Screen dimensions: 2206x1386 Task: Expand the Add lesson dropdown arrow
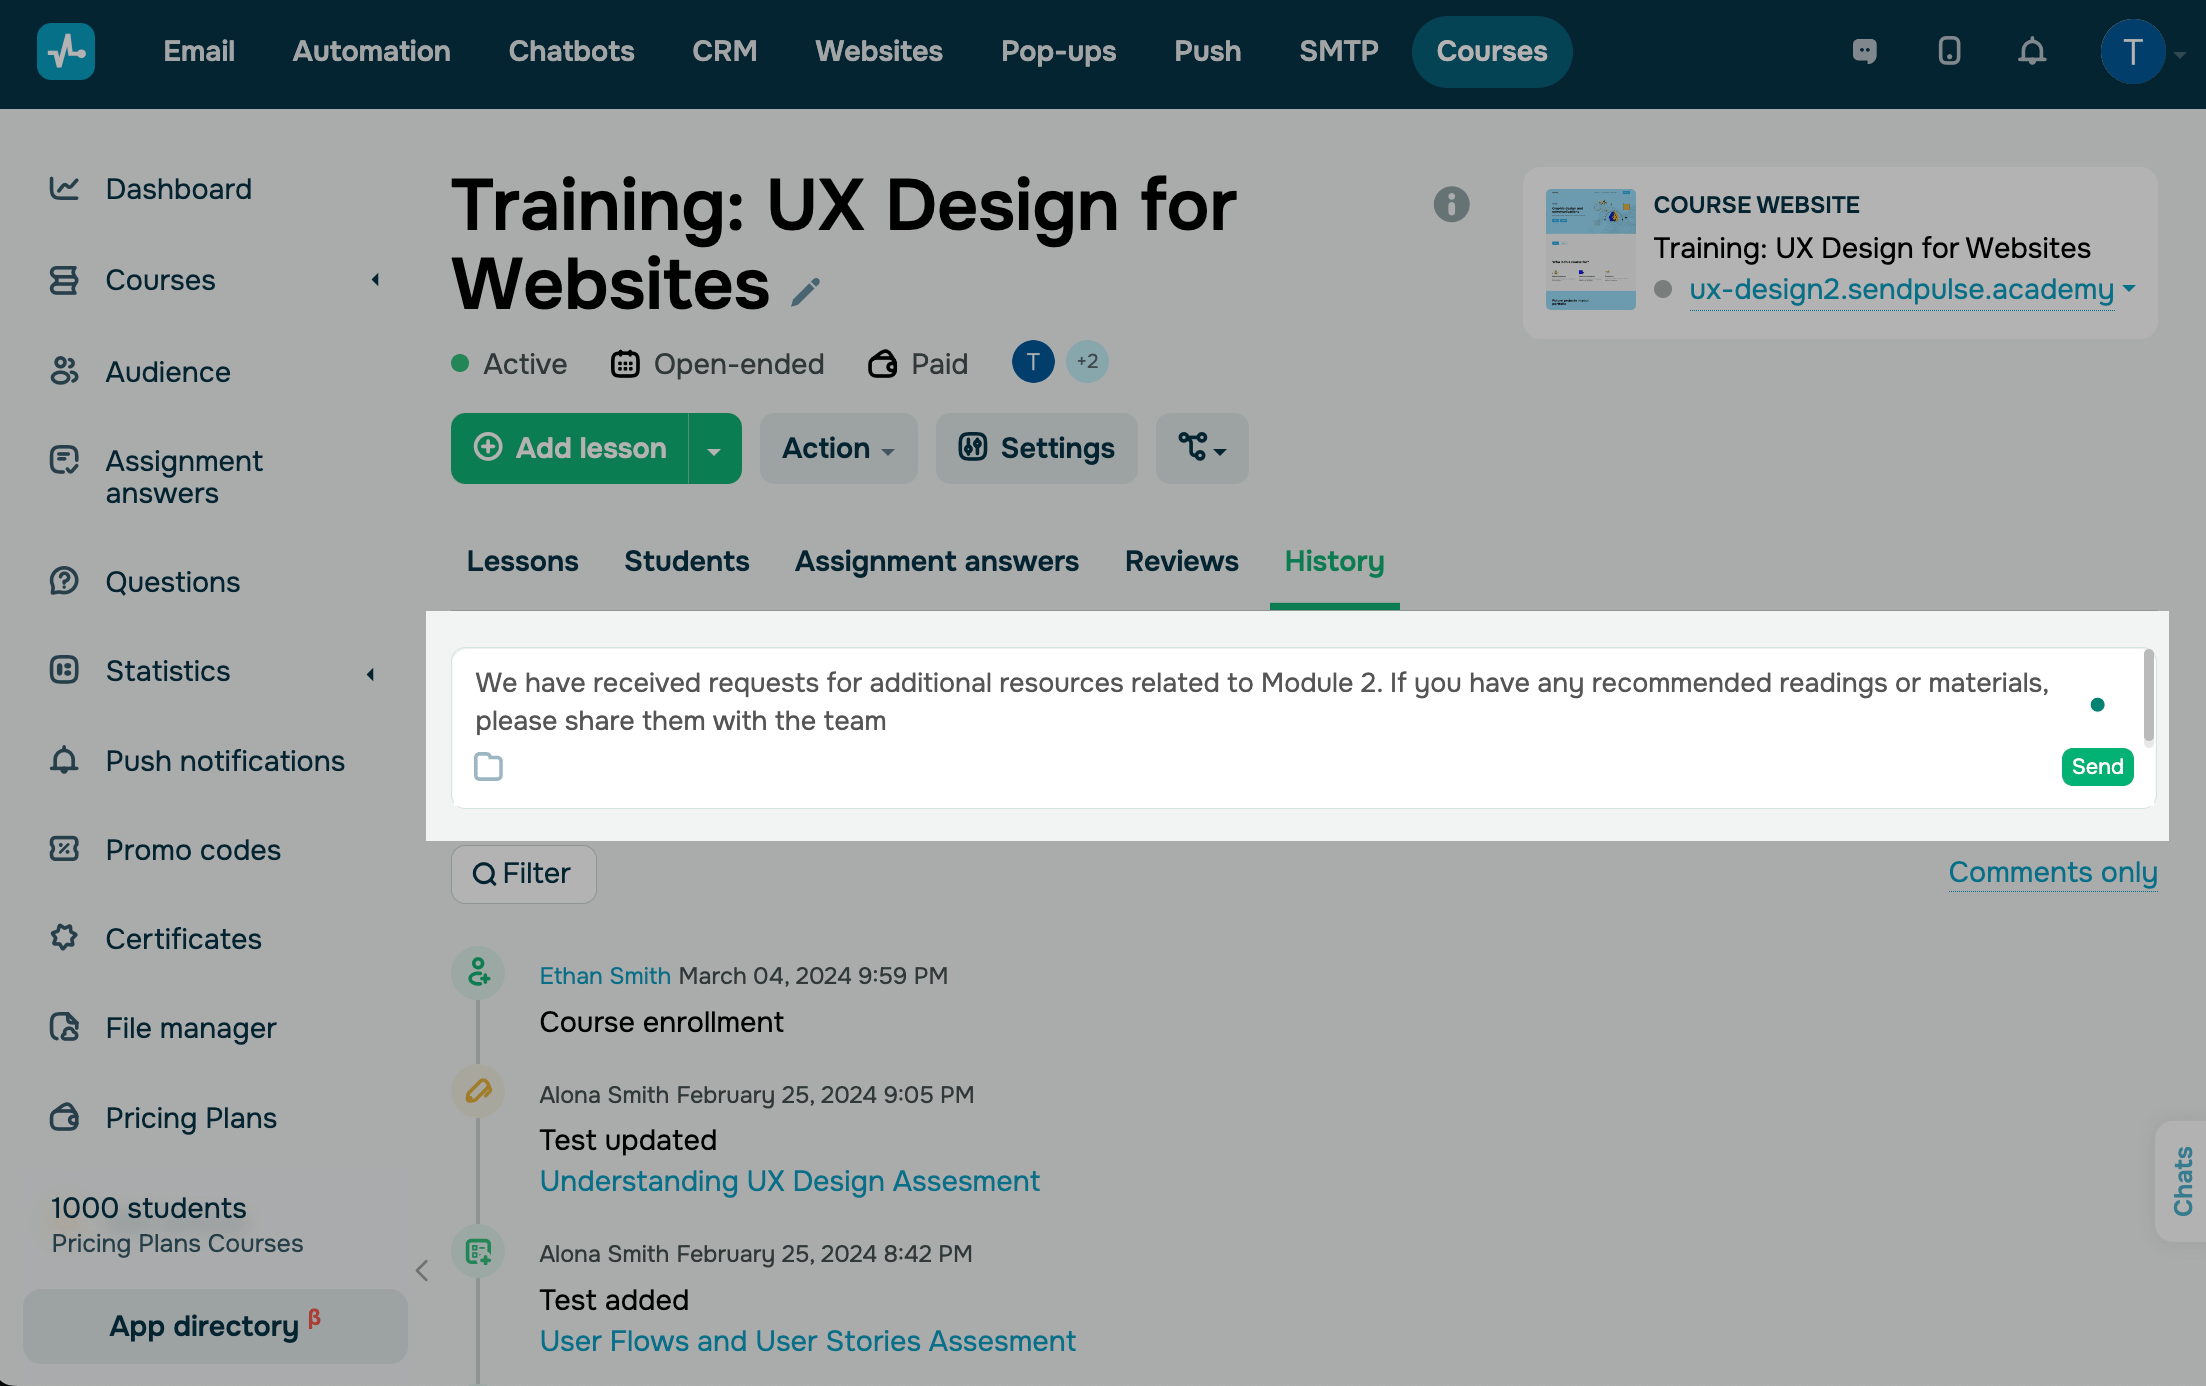click(714, 448)
